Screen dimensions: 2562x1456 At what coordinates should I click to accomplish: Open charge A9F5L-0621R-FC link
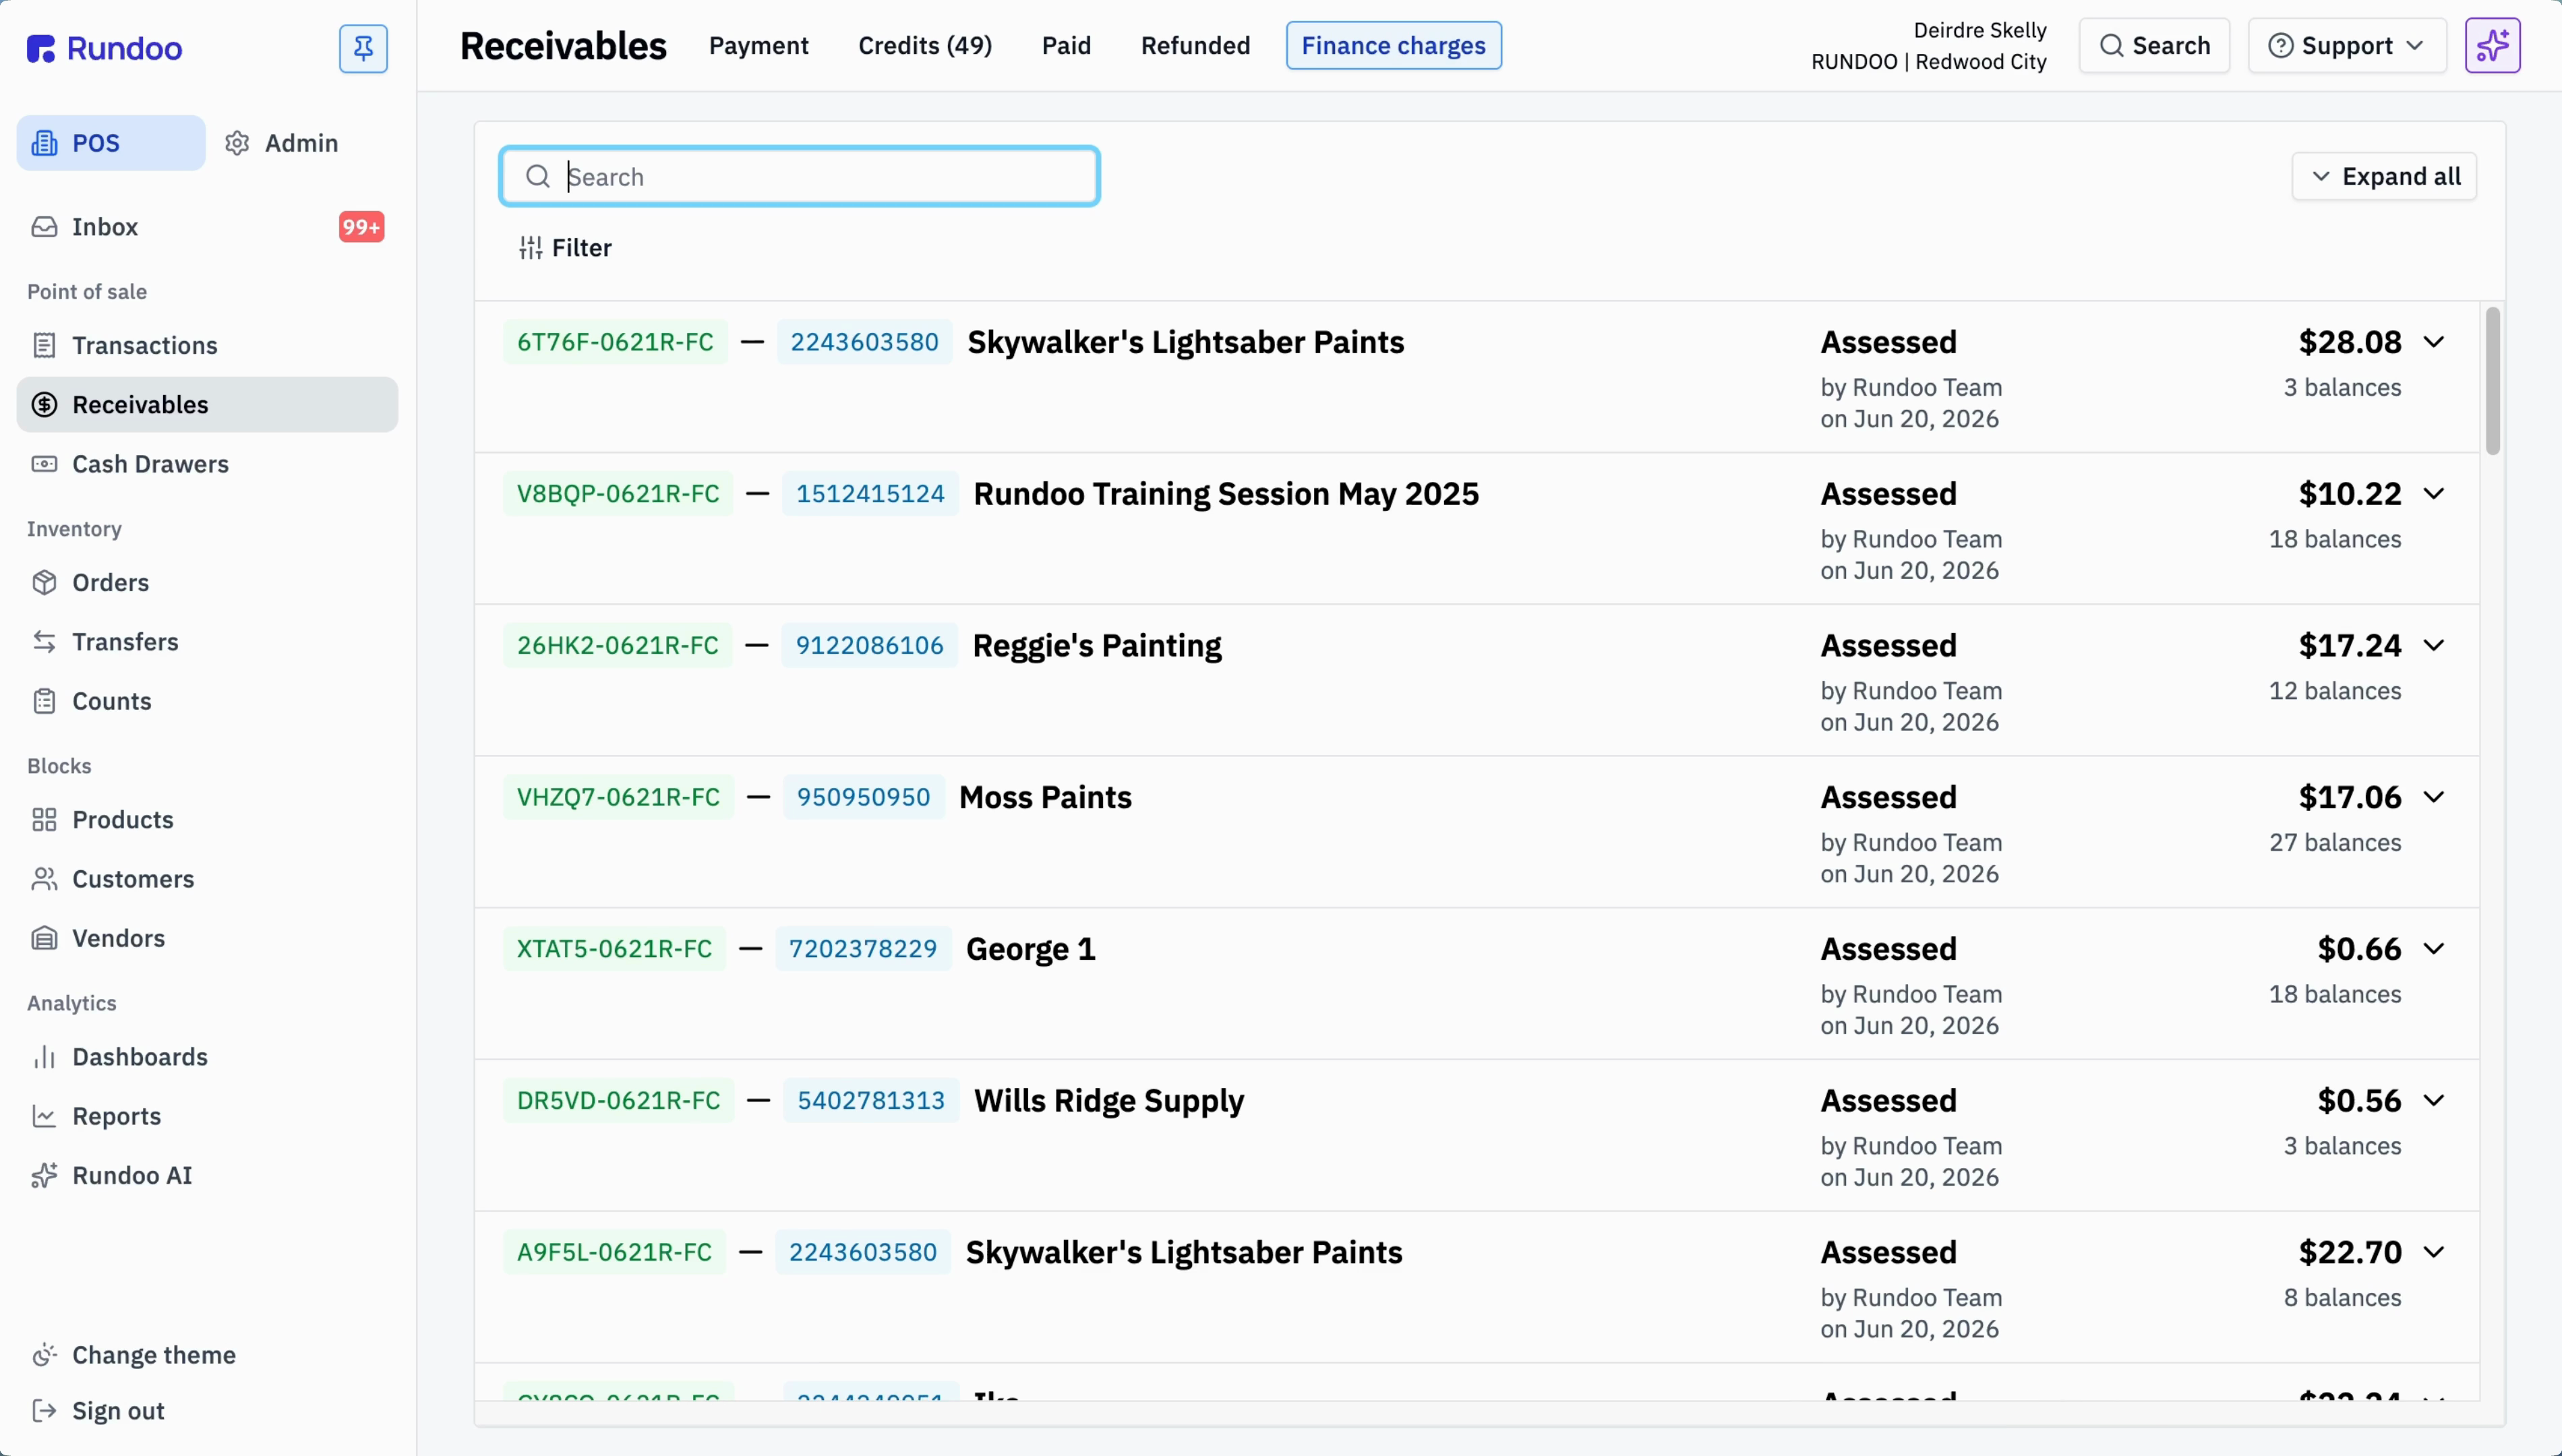click(614, 1252)
